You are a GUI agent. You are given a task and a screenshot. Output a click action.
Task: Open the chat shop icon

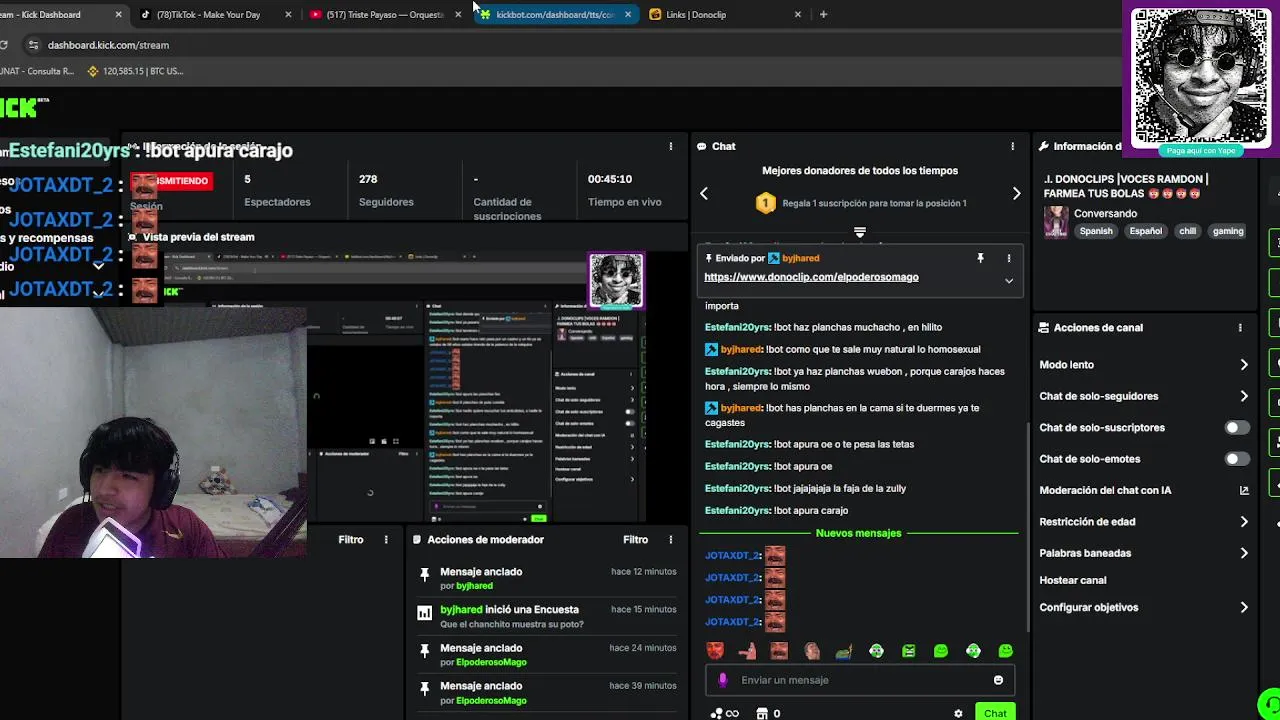point(762,714)
